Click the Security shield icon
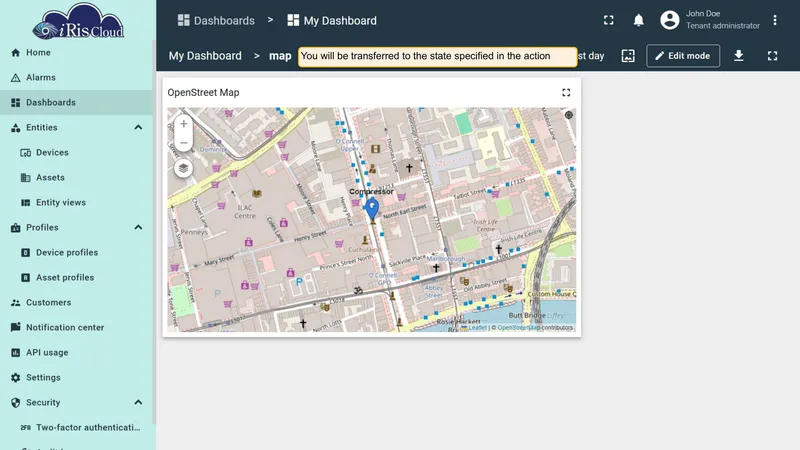The height and width of the screenshot is (450, 800). pos(16,403)
